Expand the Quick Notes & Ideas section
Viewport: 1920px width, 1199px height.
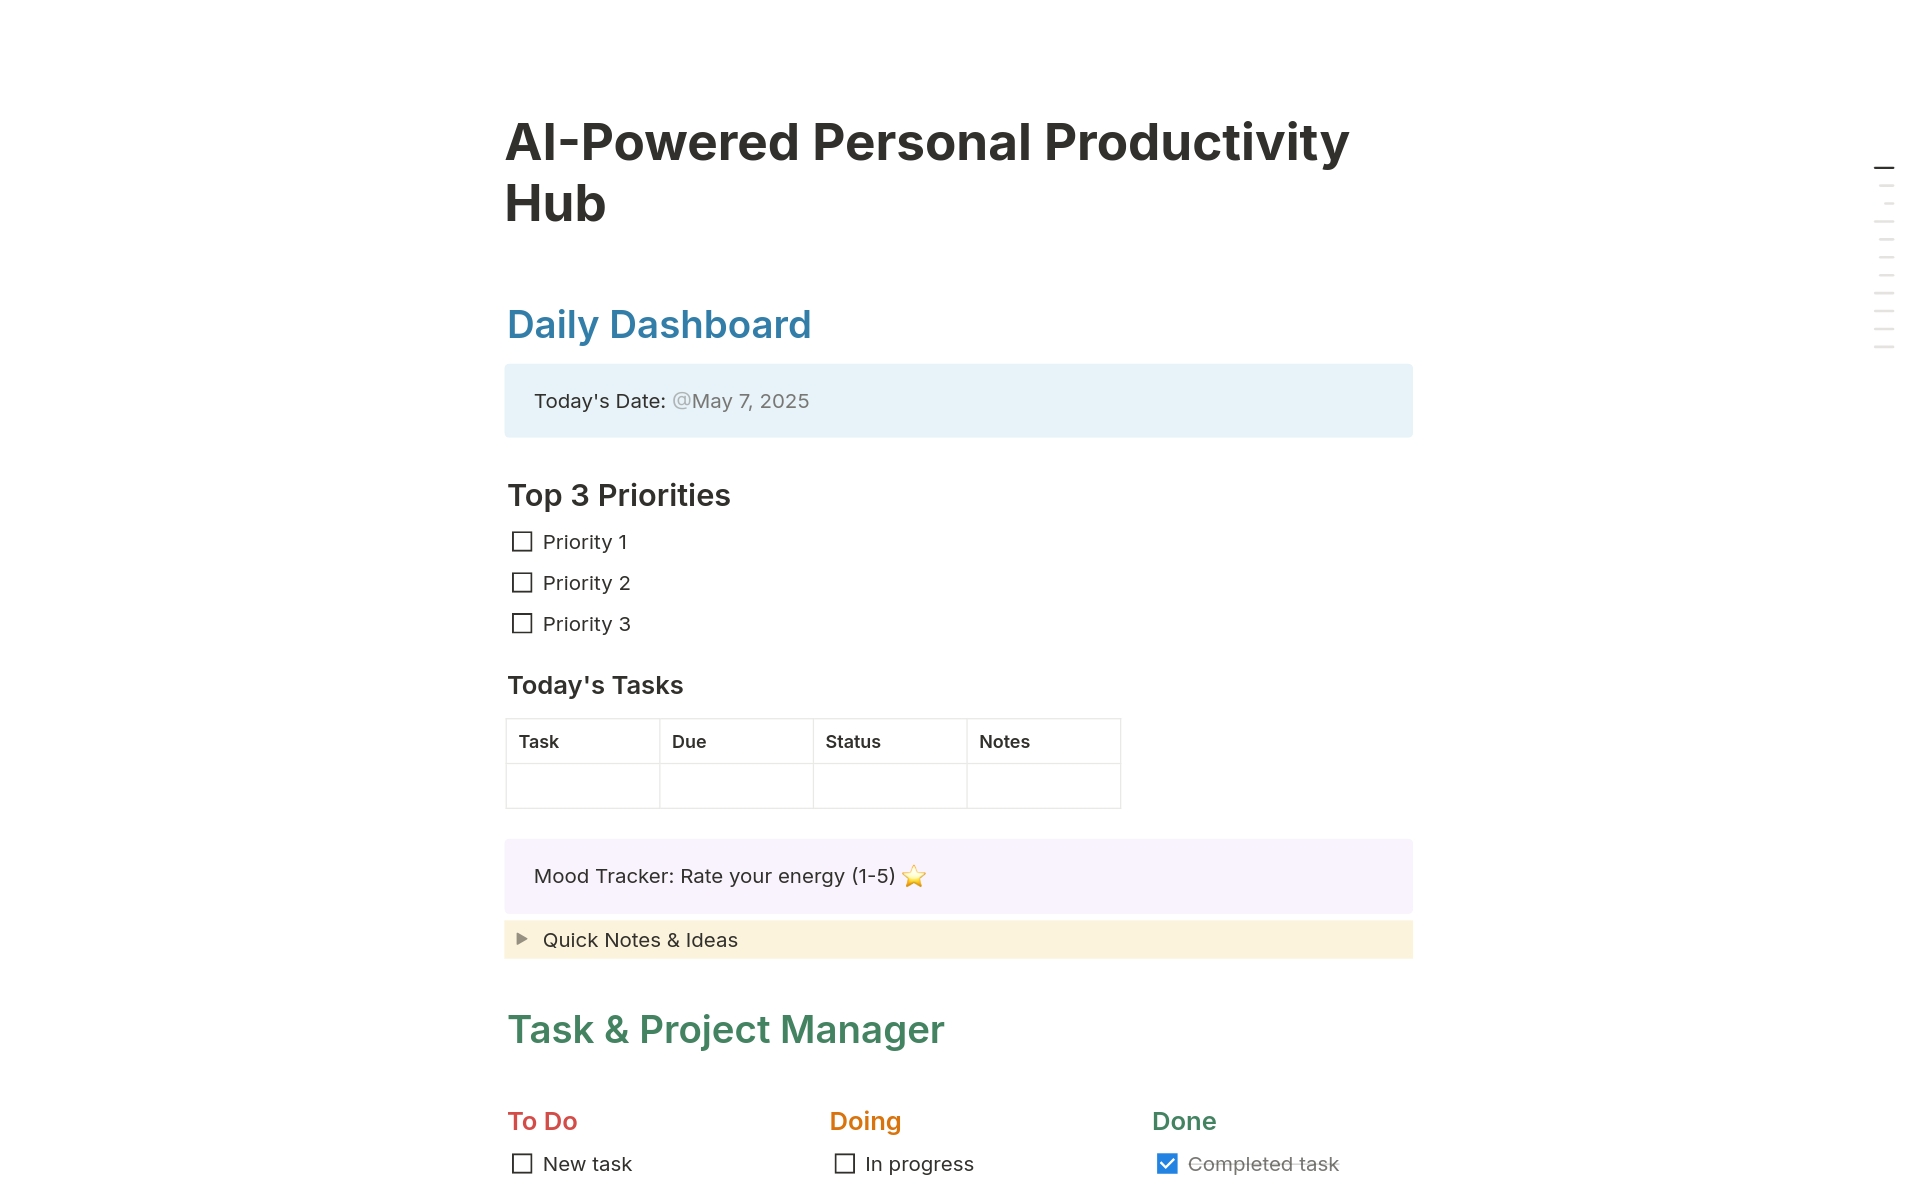[x=521, y=939]
